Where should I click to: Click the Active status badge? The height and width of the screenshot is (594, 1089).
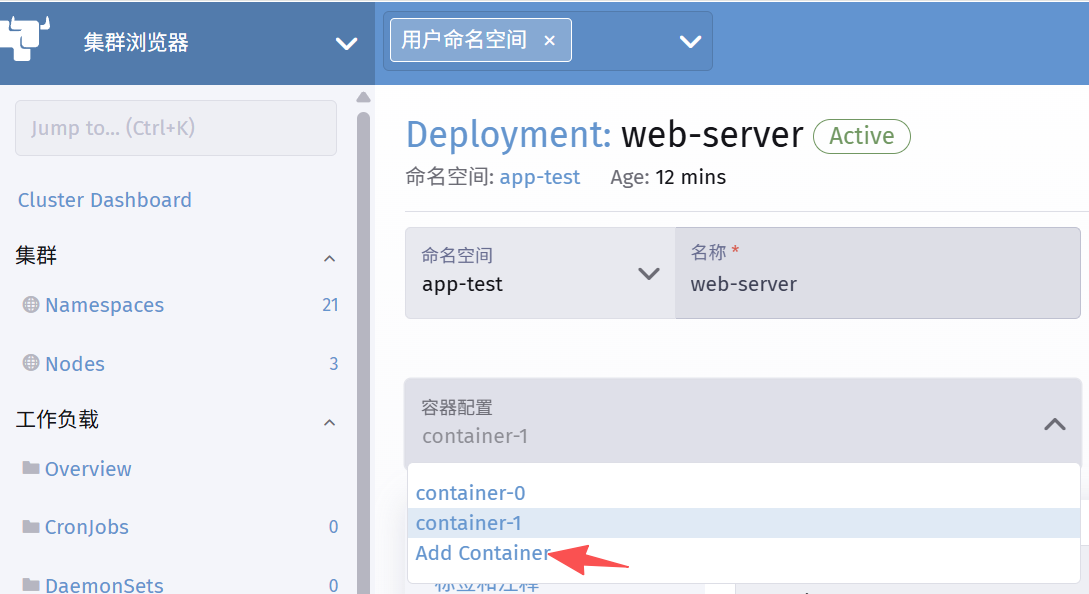click(x=862, y=136)
